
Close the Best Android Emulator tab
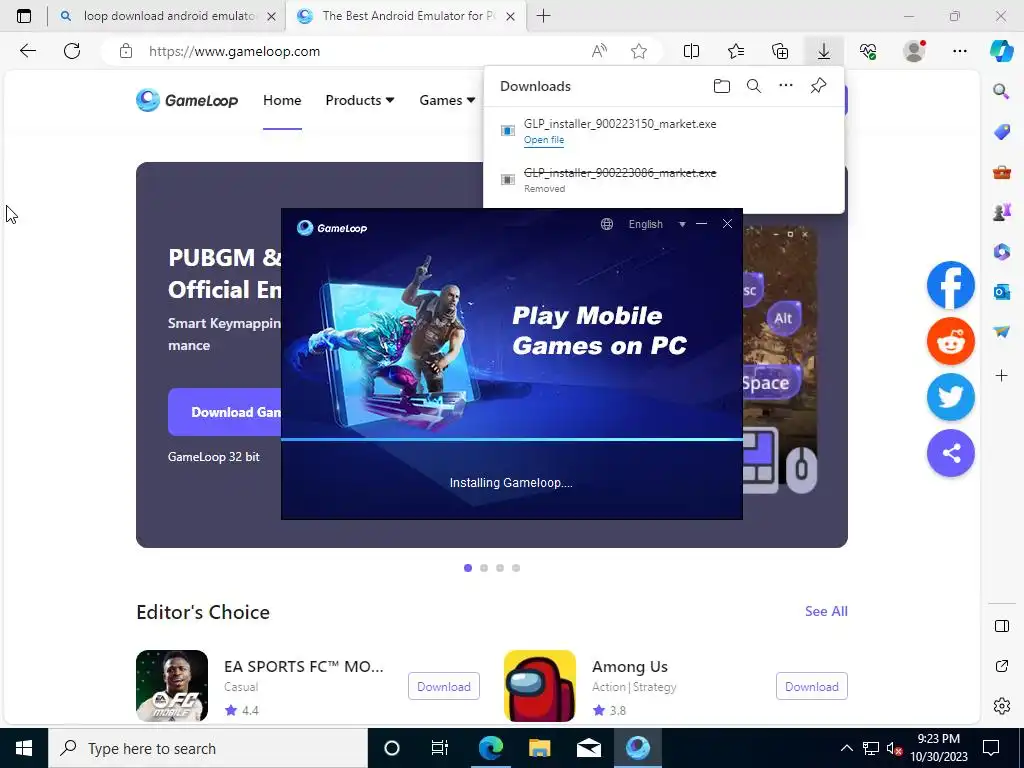tap(511, 16)
